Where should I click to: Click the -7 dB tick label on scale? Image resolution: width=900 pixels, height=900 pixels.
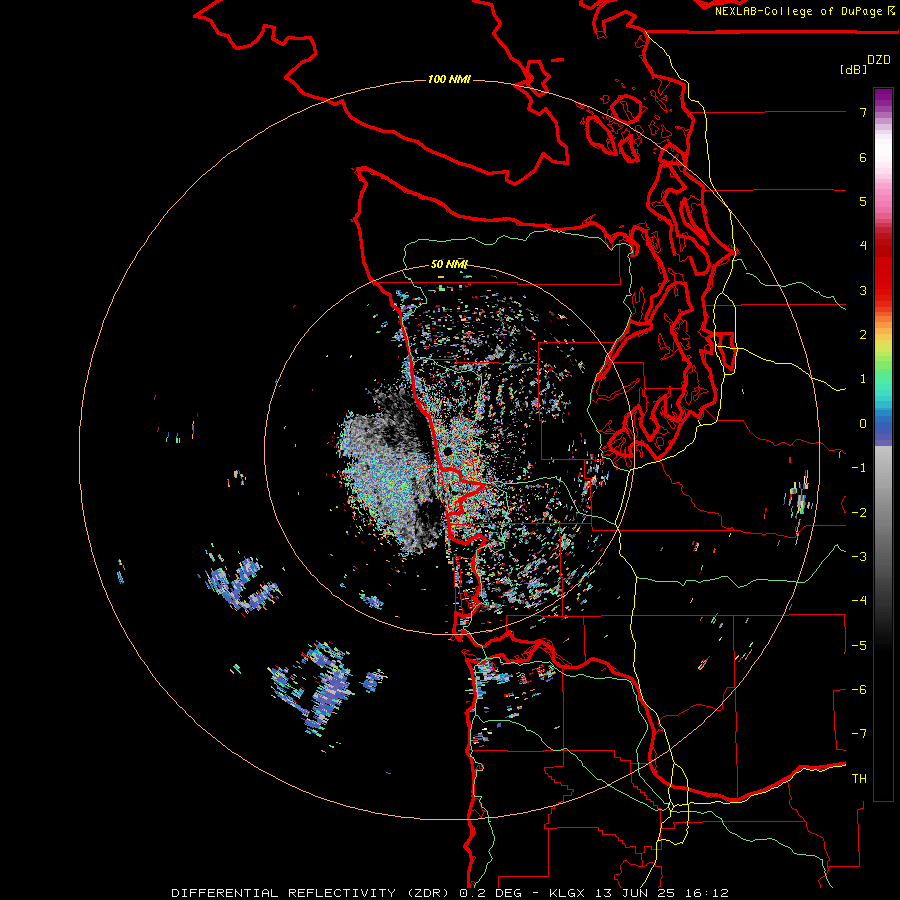coord(859,734)
